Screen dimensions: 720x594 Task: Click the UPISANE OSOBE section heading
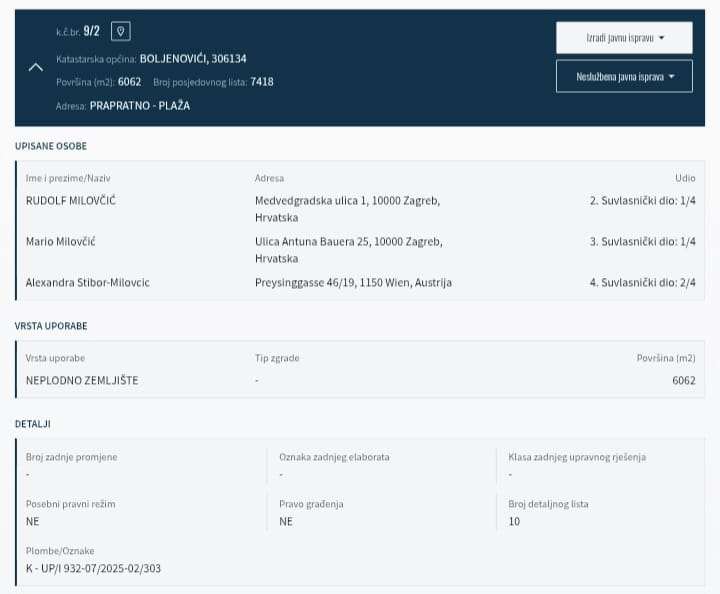pos(51,146)
